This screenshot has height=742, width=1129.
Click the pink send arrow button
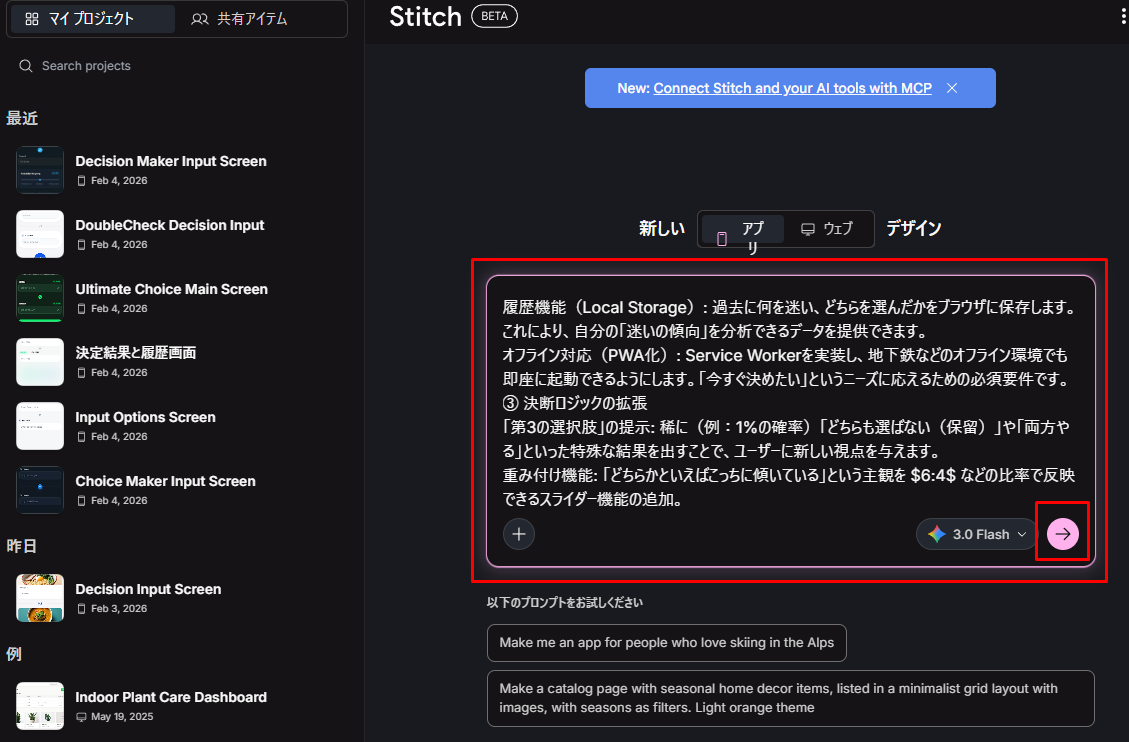1063,534
